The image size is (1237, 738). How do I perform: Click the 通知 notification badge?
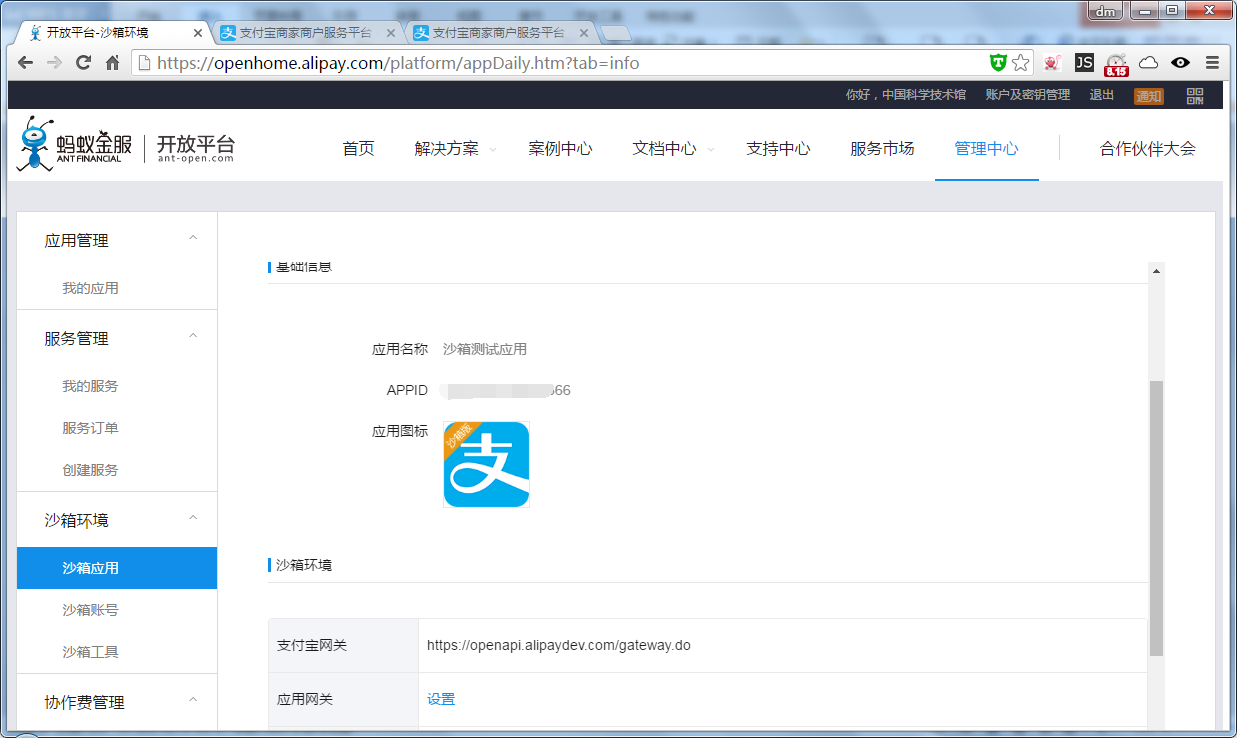1148,96
